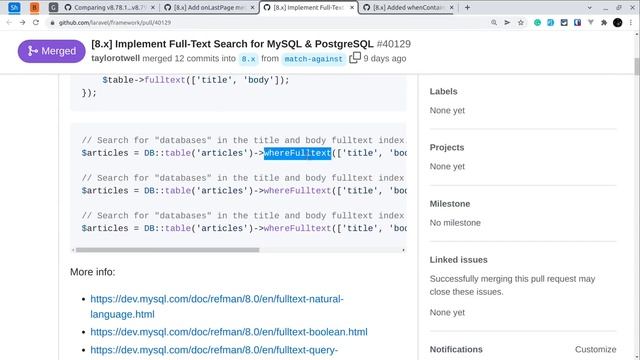
Task: Open the match-against branch link
Action: tap(313, 59)
